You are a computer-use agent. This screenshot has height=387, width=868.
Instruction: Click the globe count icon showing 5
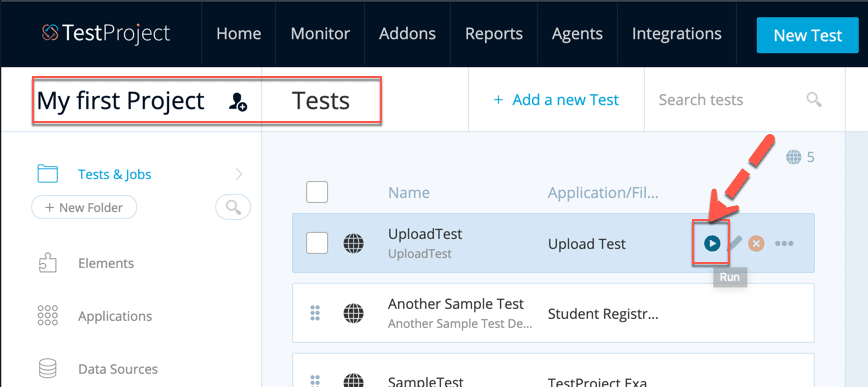point(793,158)
